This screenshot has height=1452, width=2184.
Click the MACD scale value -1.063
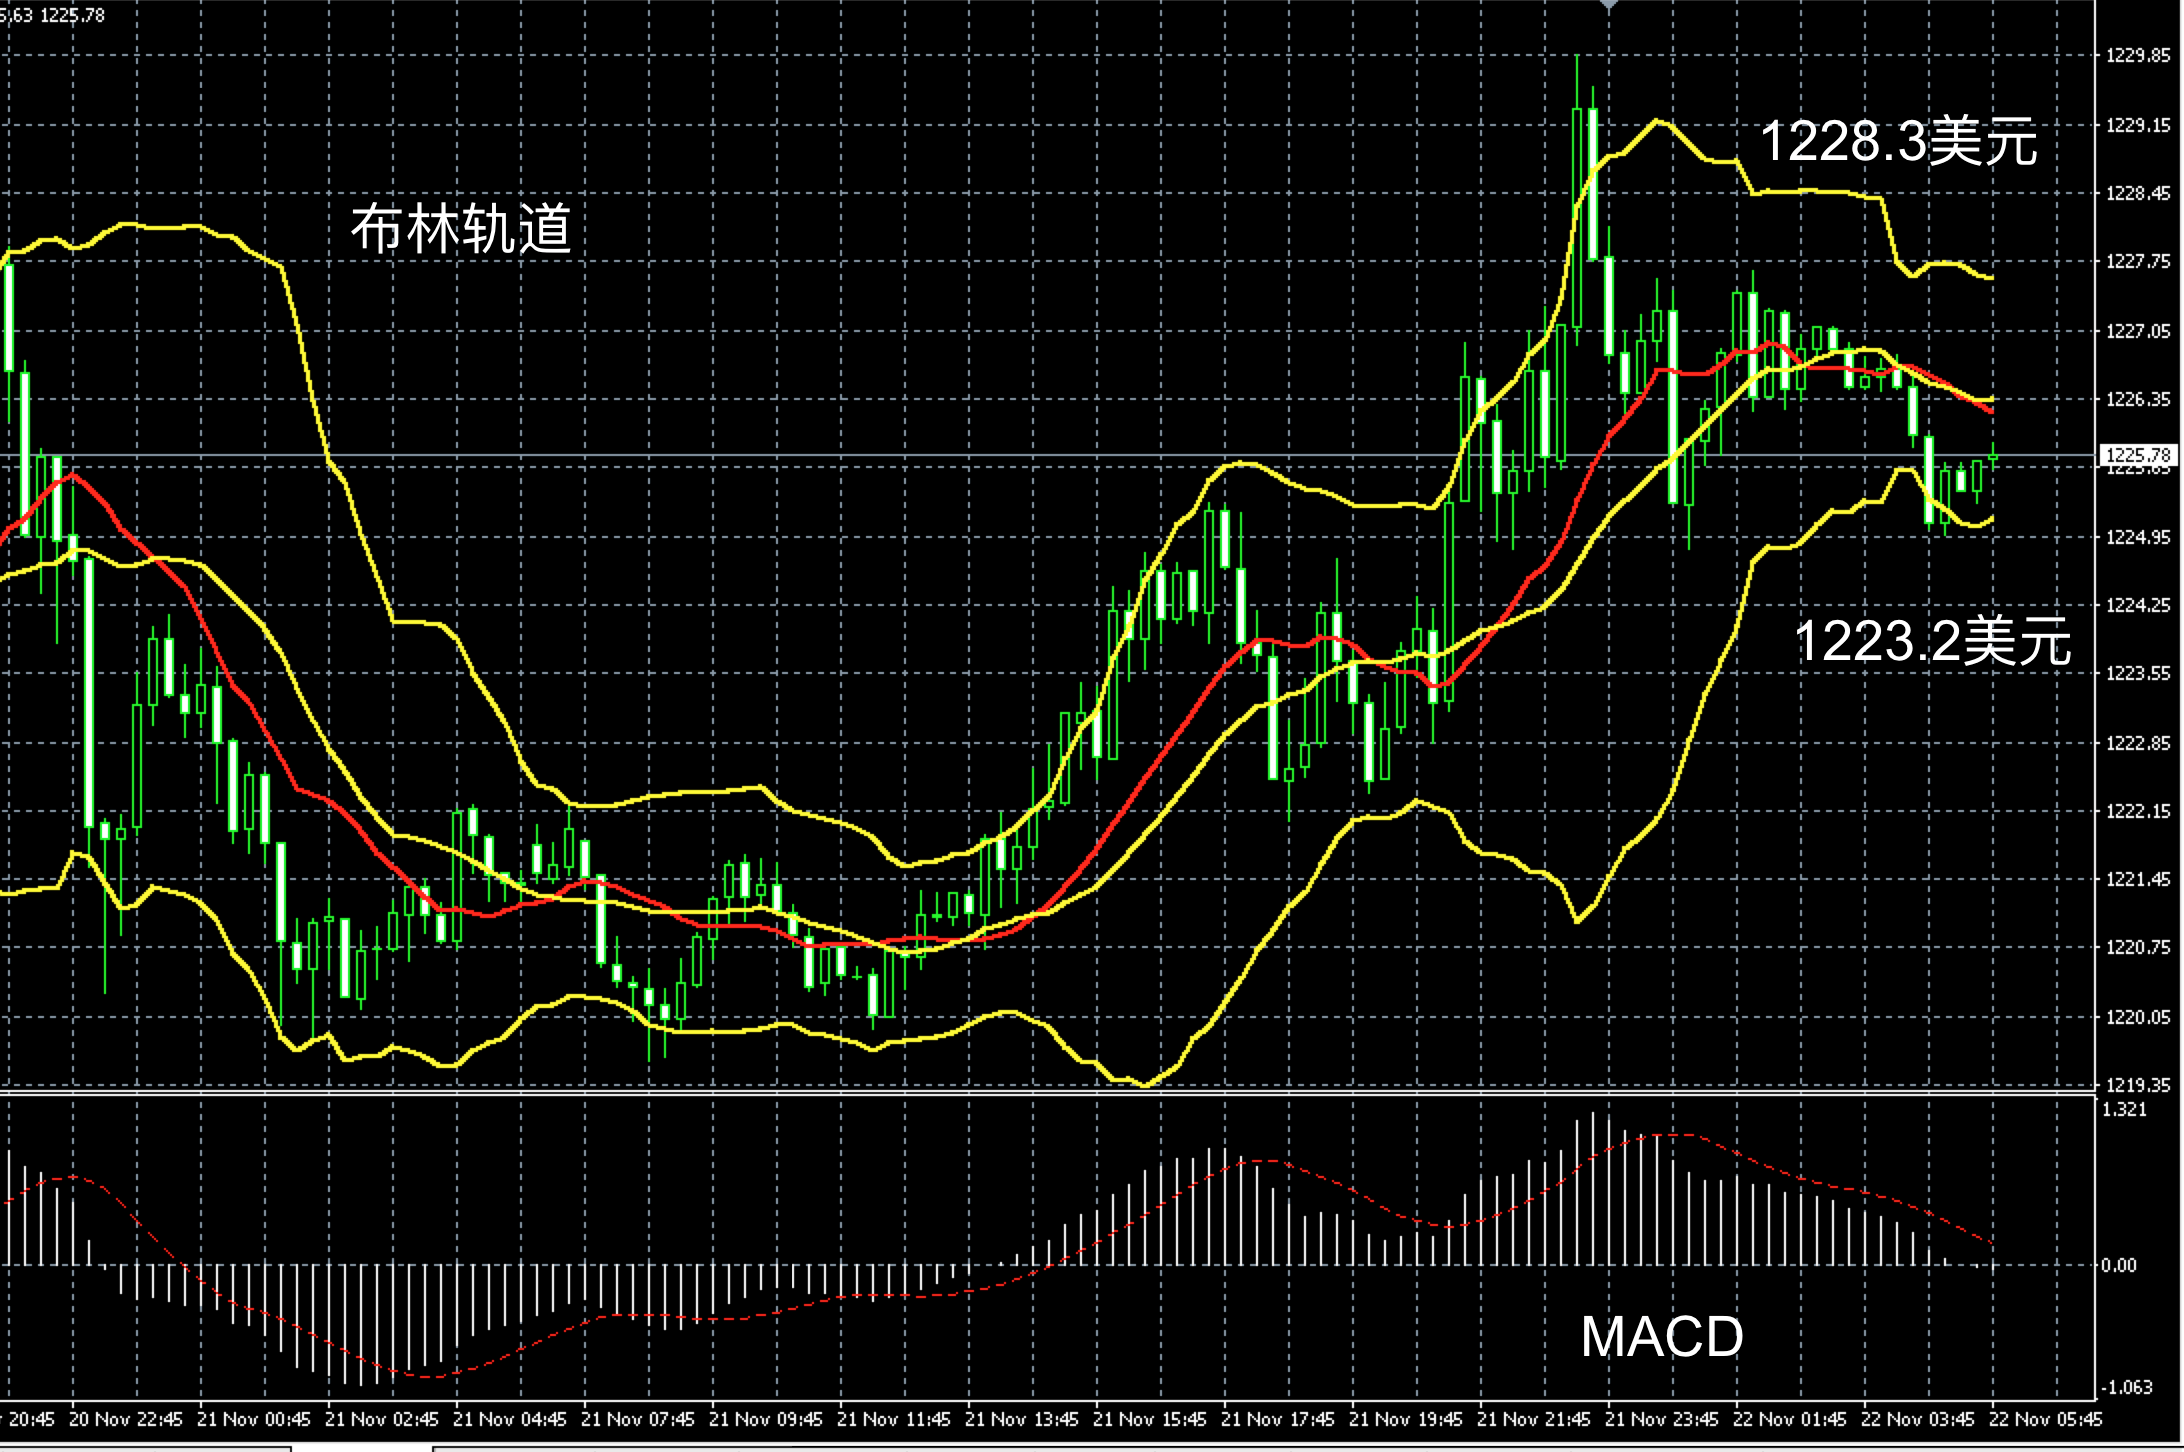(2126, 1387)
